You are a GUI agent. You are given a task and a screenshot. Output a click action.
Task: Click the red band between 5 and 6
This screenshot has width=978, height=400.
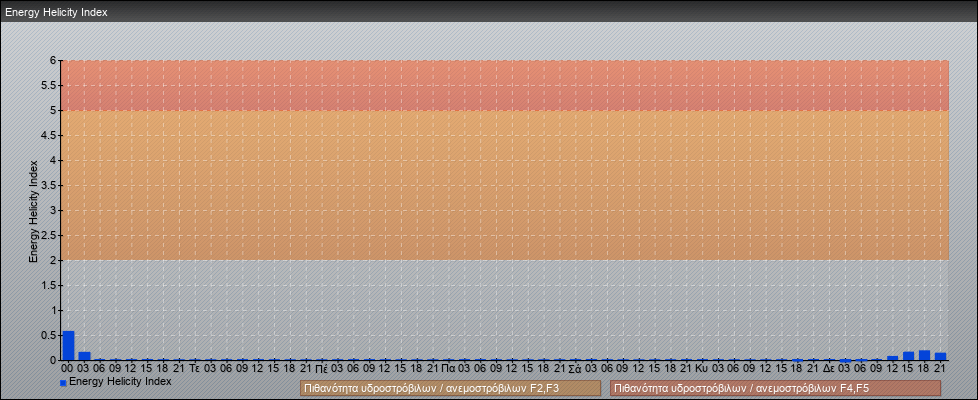pos(505,85)
